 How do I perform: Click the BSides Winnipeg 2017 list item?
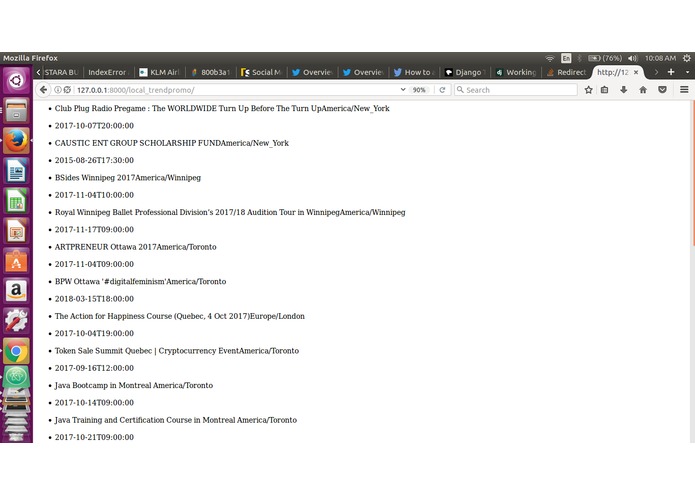click(x=128, y=178)
